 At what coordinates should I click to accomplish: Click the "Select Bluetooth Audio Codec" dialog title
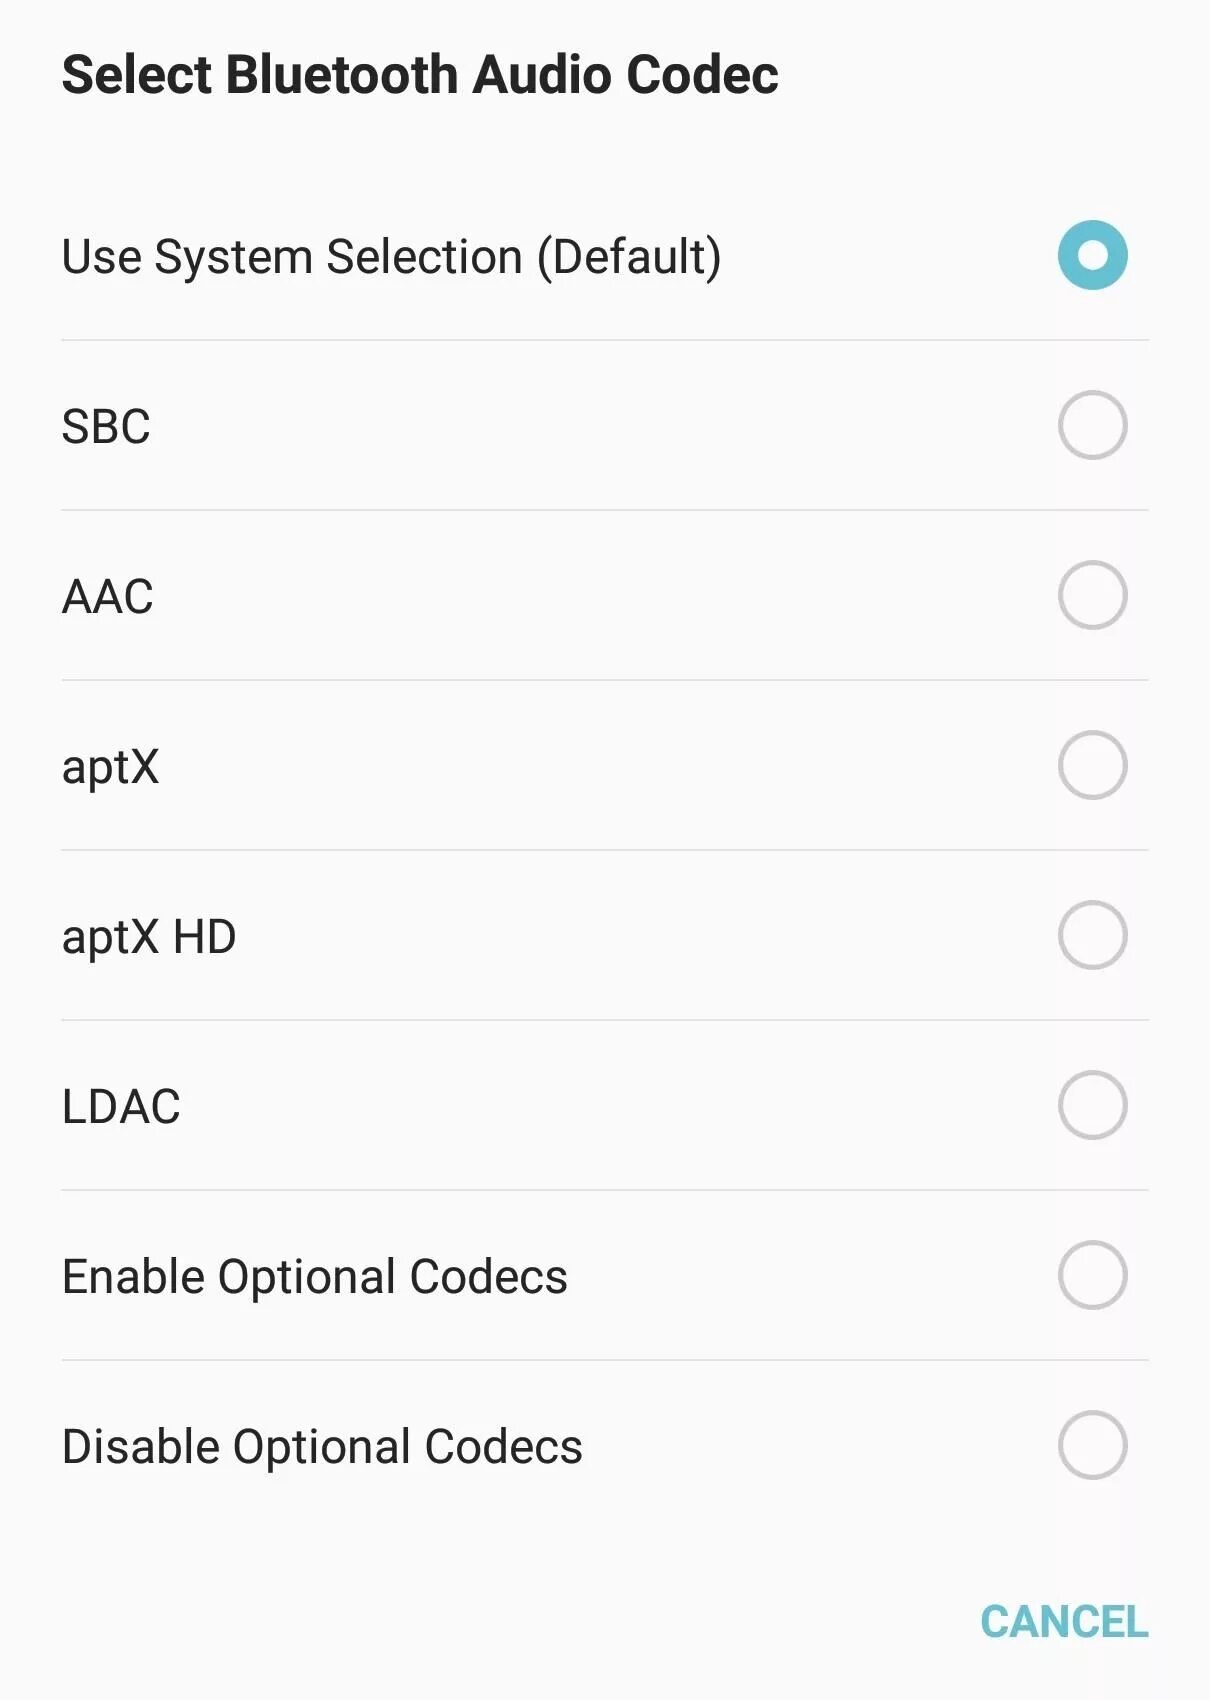420,75
